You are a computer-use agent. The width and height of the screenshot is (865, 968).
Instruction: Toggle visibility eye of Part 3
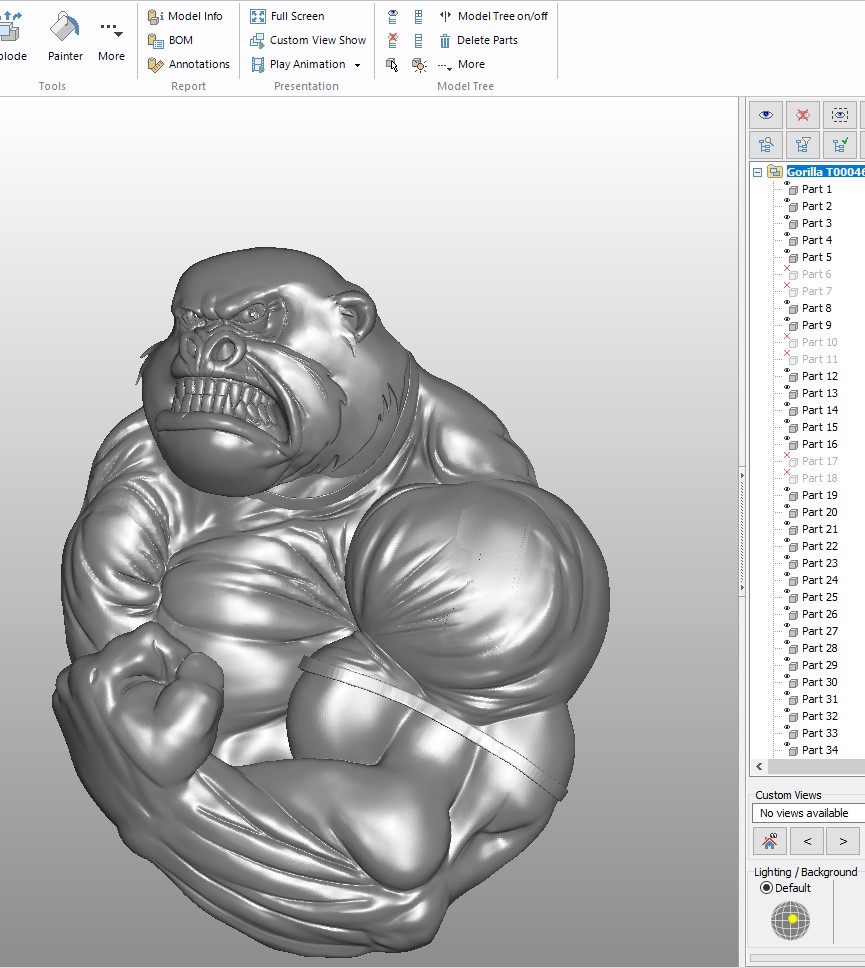(x=788, y=218)
